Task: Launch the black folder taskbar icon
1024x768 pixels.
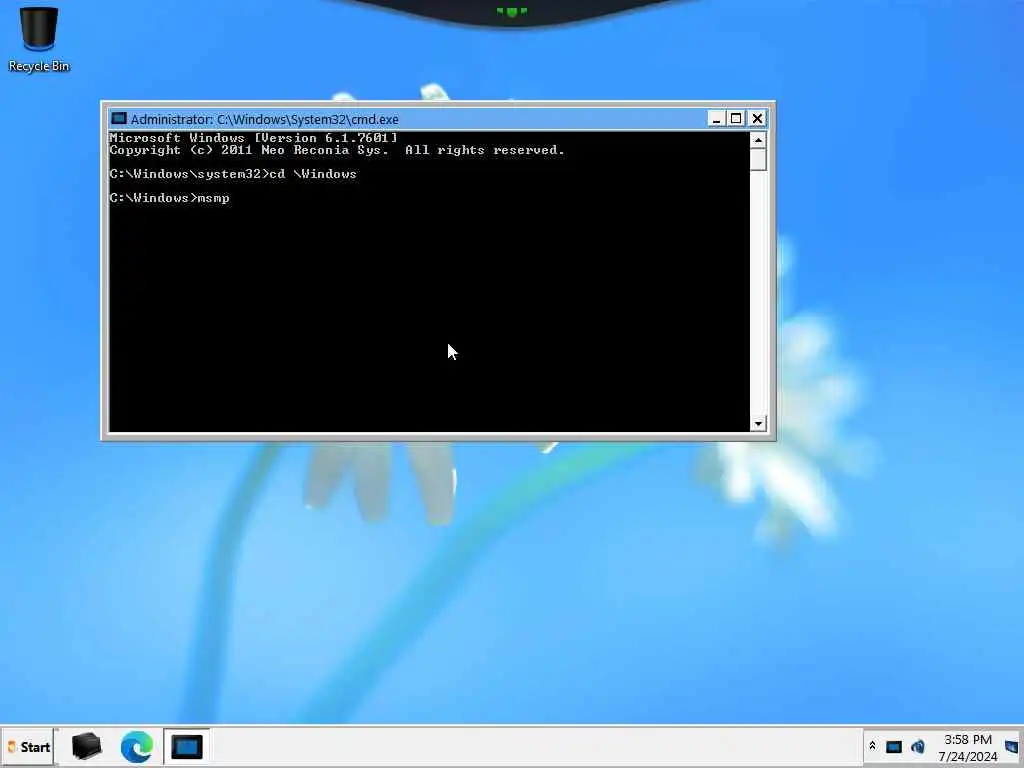Action: [86, 746]
